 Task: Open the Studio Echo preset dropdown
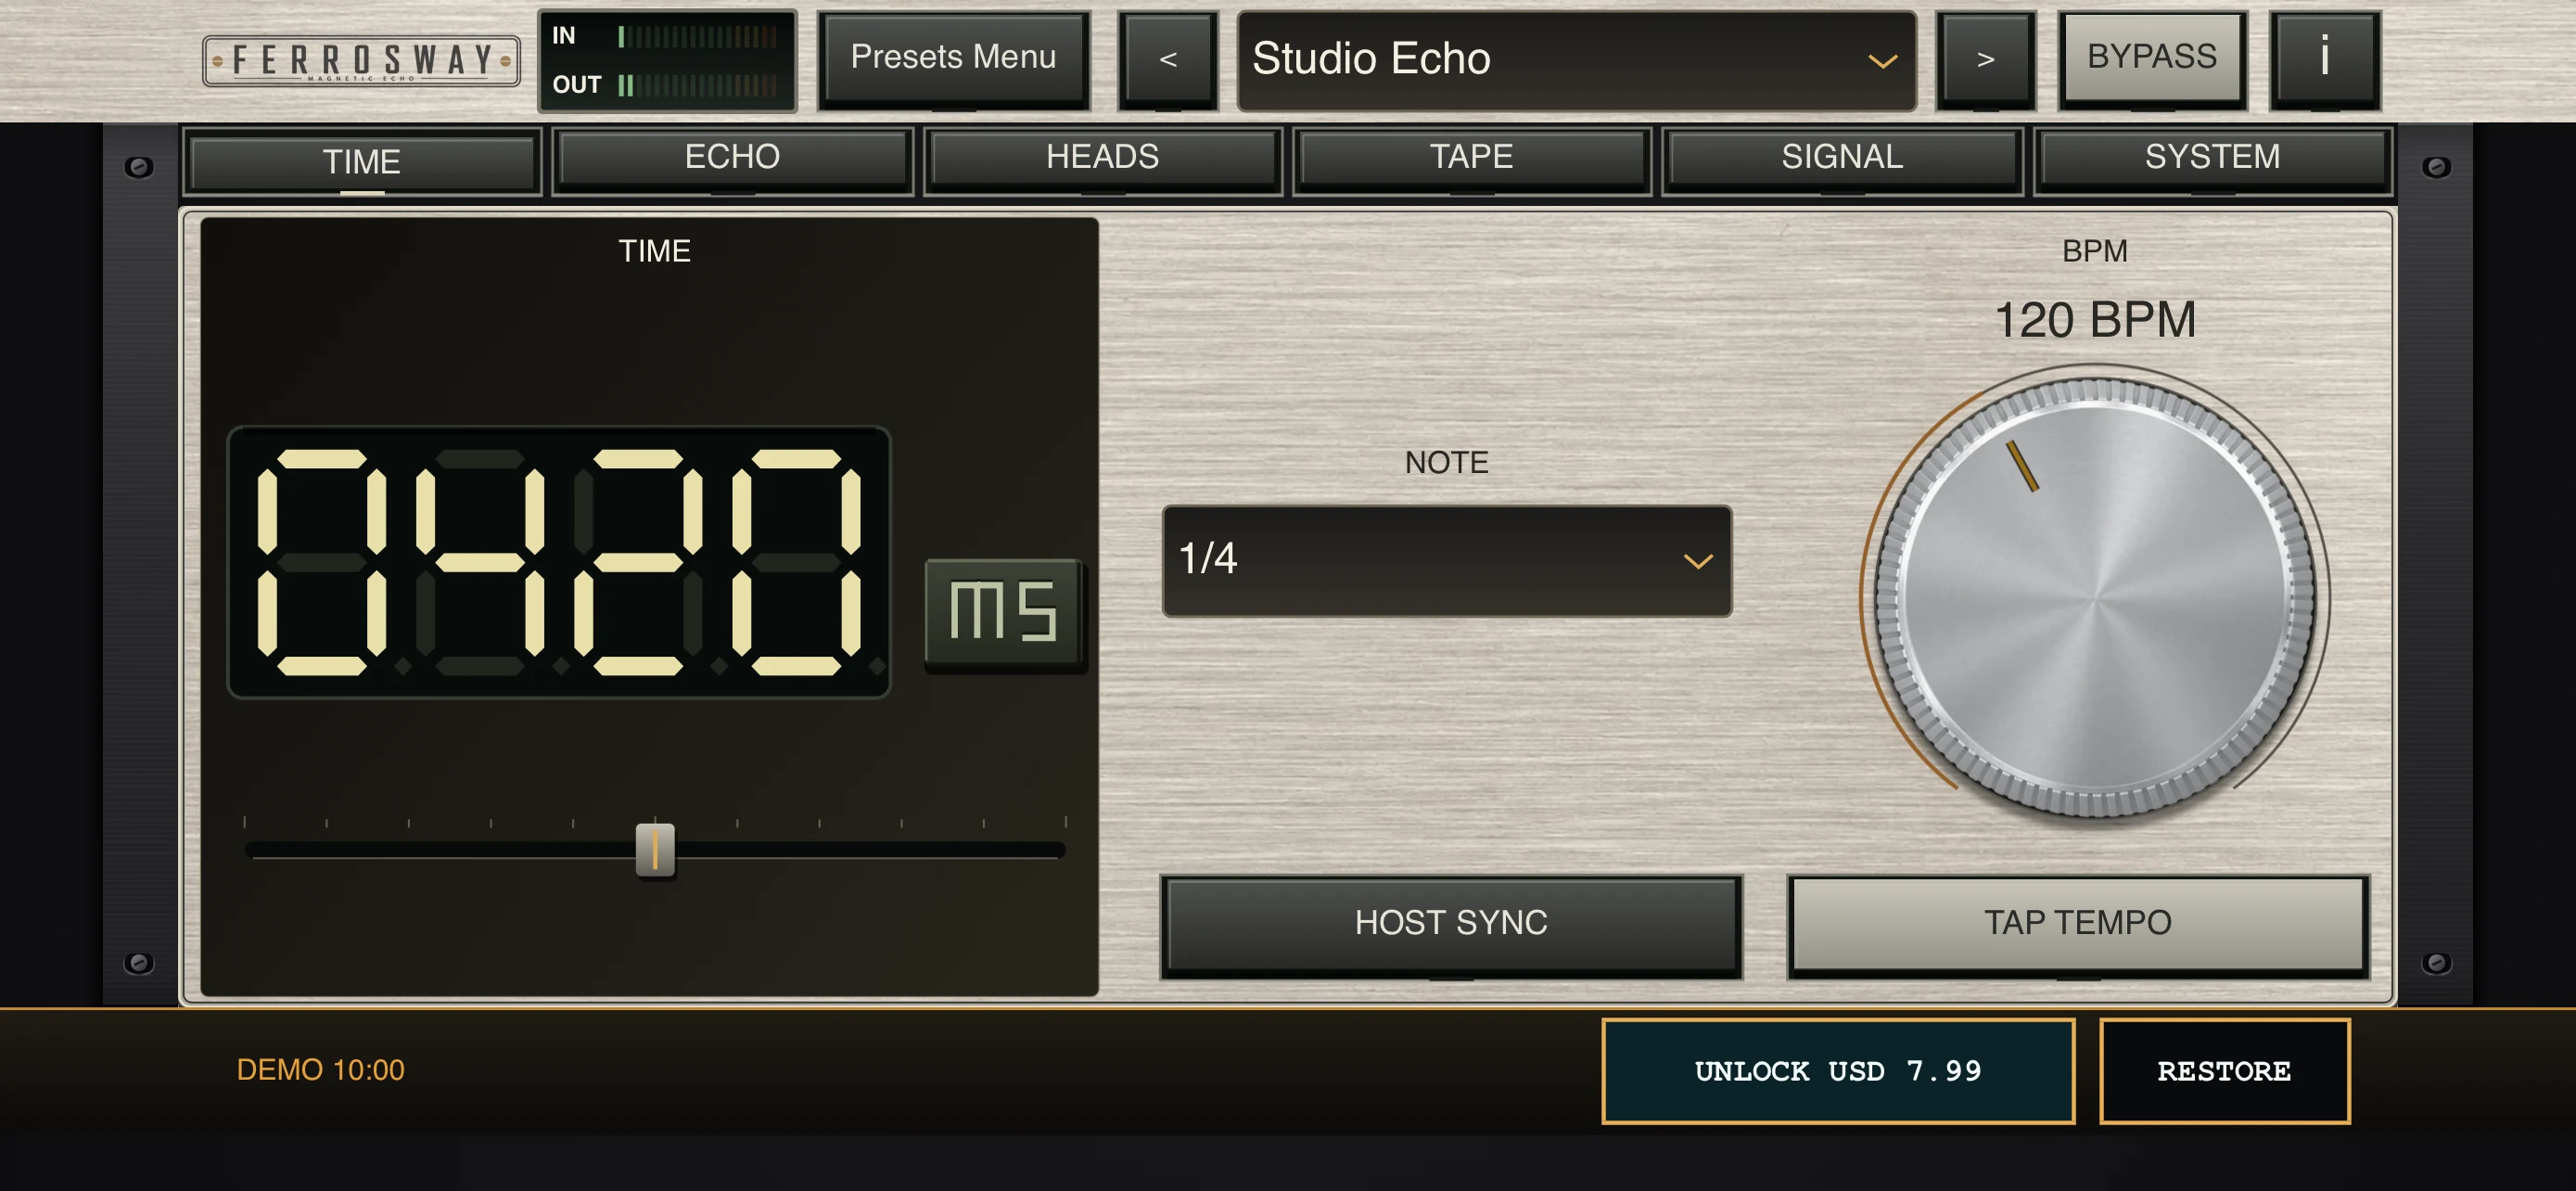pos(1576,59)
